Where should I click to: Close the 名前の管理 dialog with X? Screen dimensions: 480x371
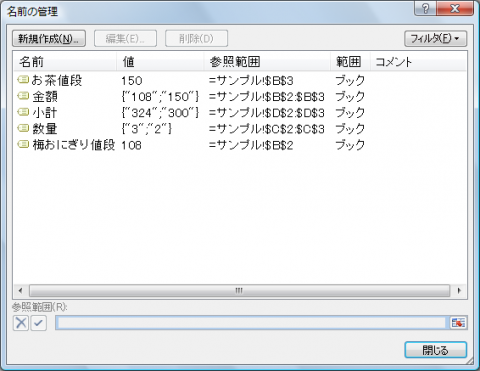coord(455,8)
